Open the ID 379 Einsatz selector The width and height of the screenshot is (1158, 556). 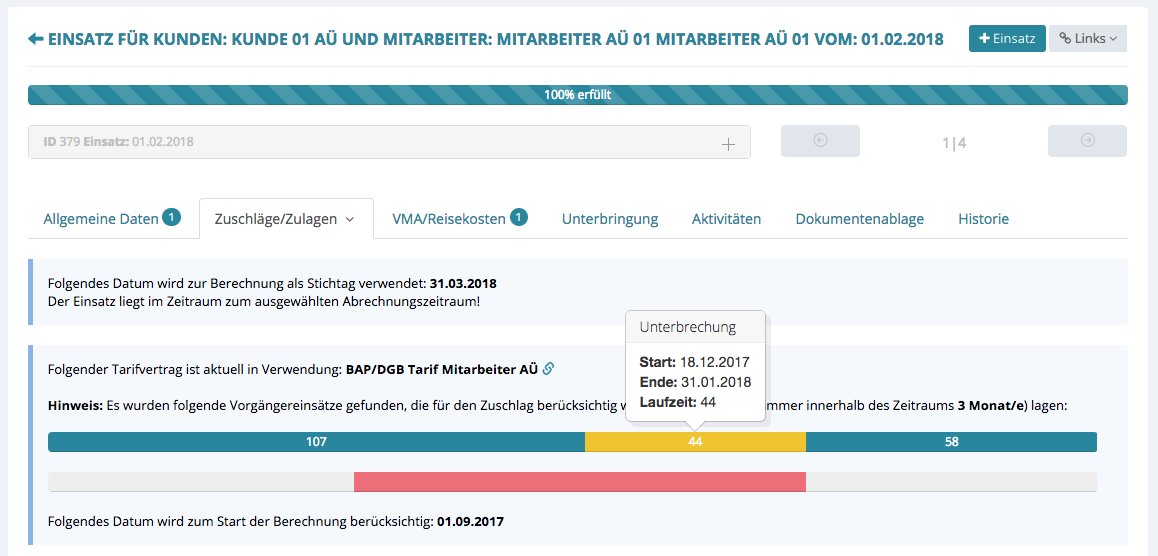point(380,142)
